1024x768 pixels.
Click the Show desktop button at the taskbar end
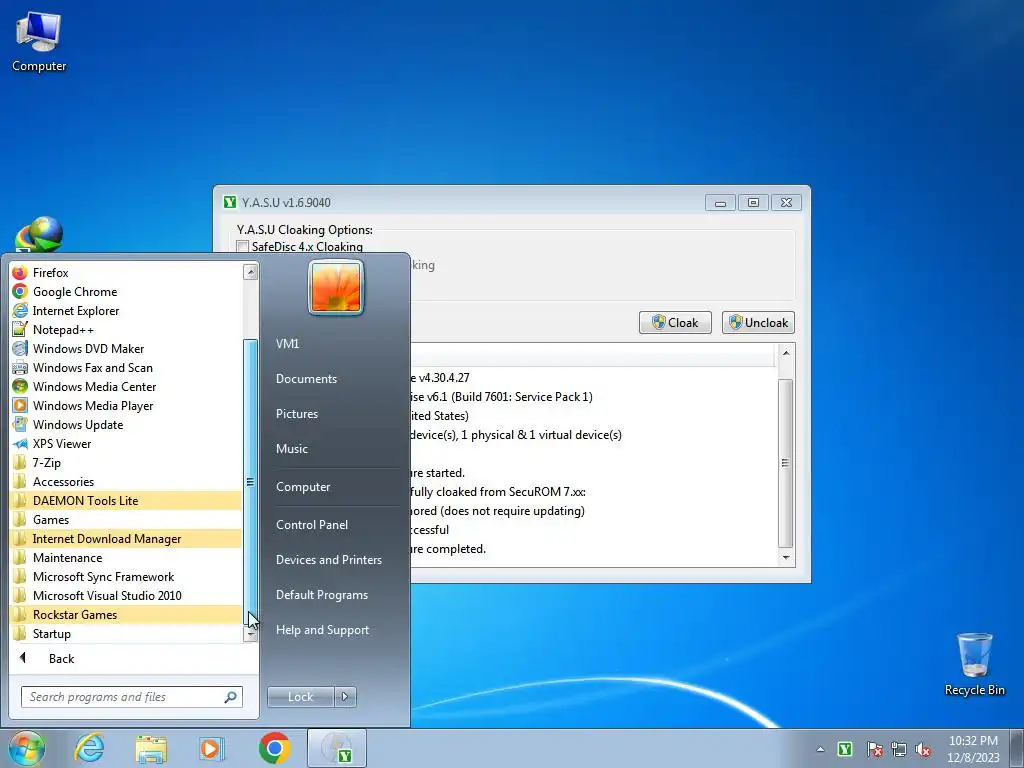tap(1017, 748)
